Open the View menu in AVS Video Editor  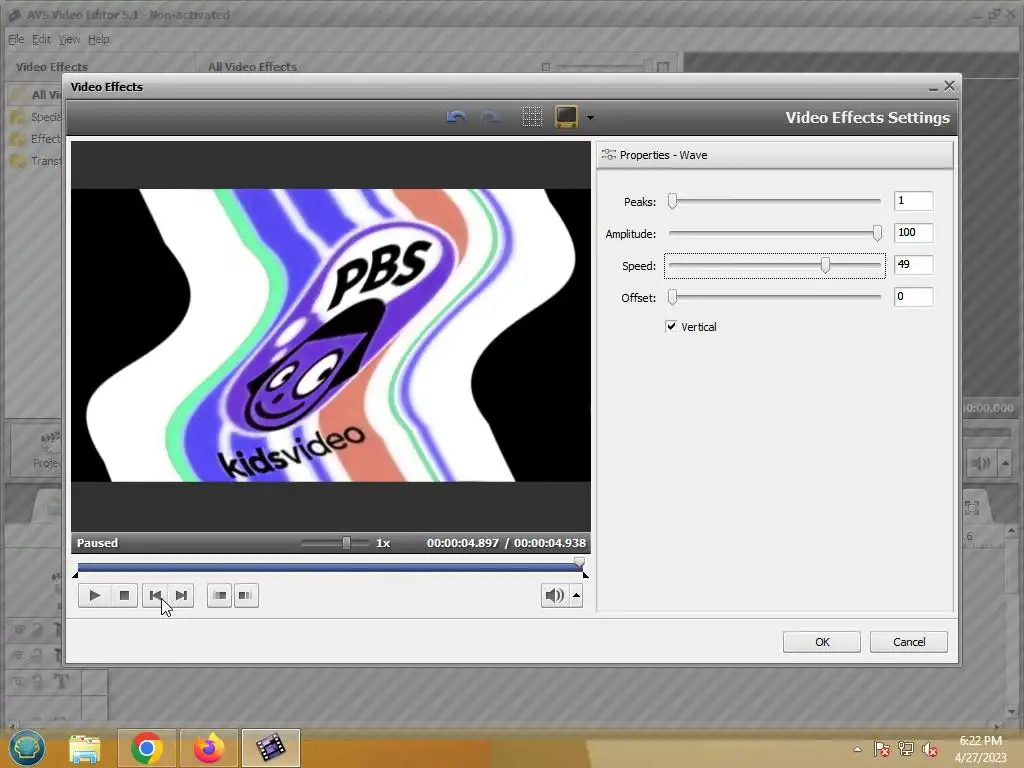(69, 39)
